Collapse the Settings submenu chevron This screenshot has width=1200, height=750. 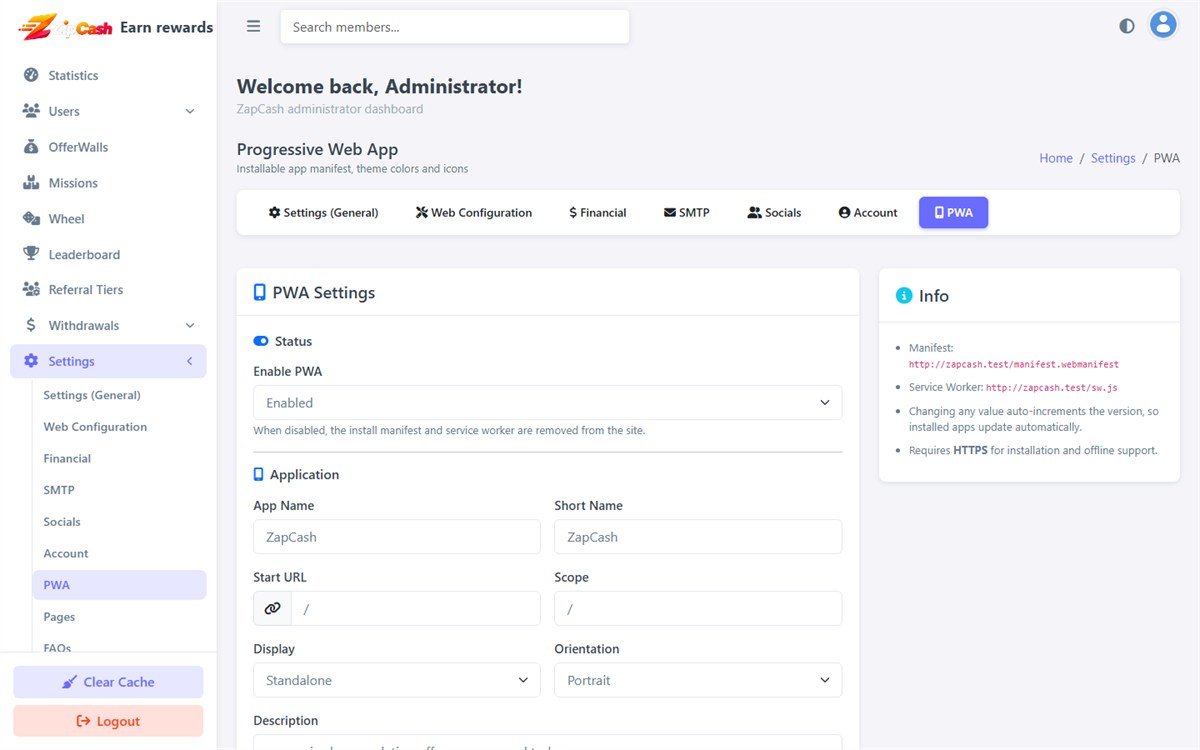point(190,361)
